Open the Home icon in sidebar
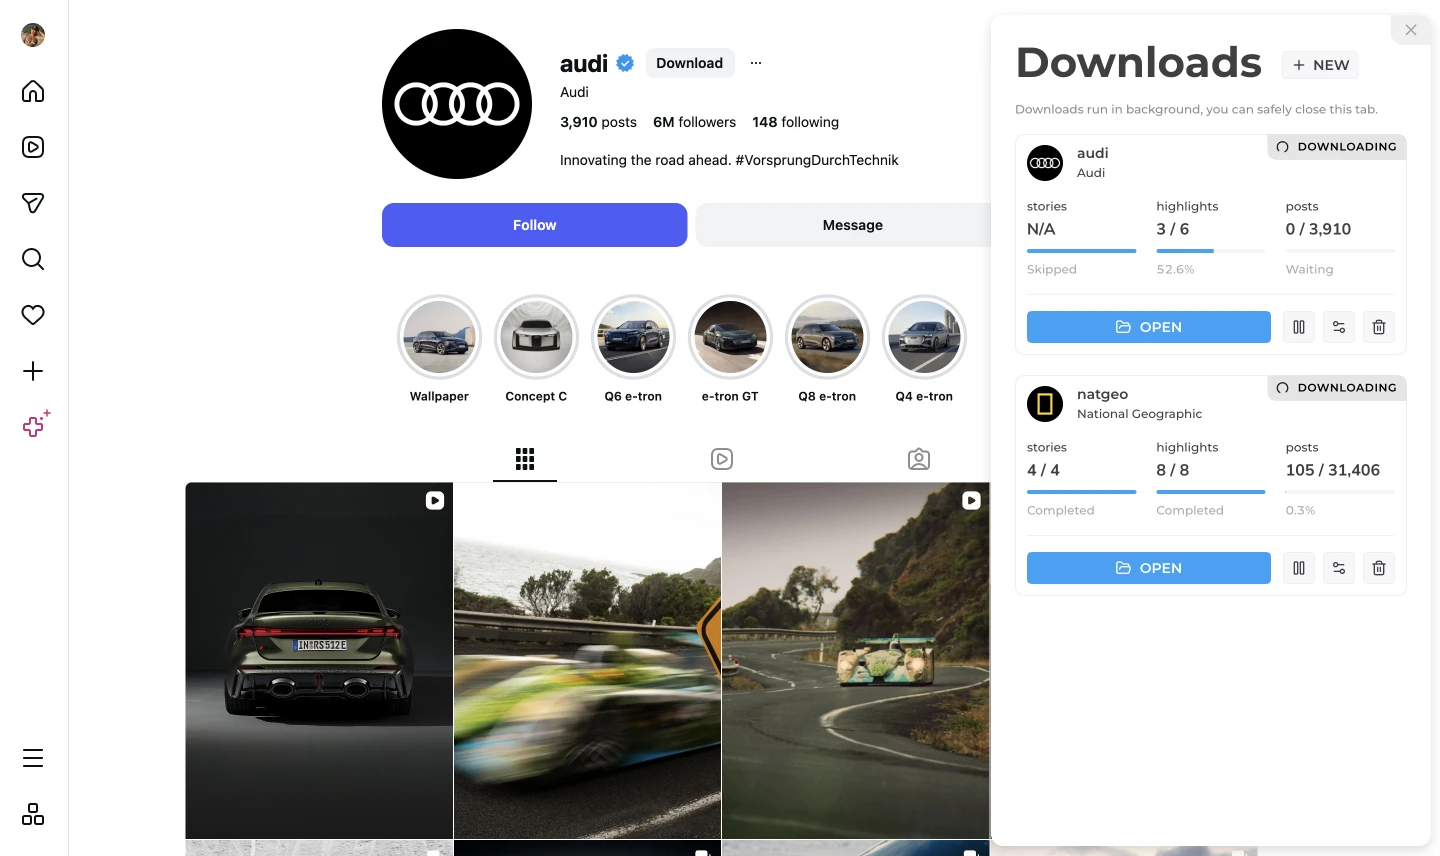1440x856 pixels. [x=33, y=91]
